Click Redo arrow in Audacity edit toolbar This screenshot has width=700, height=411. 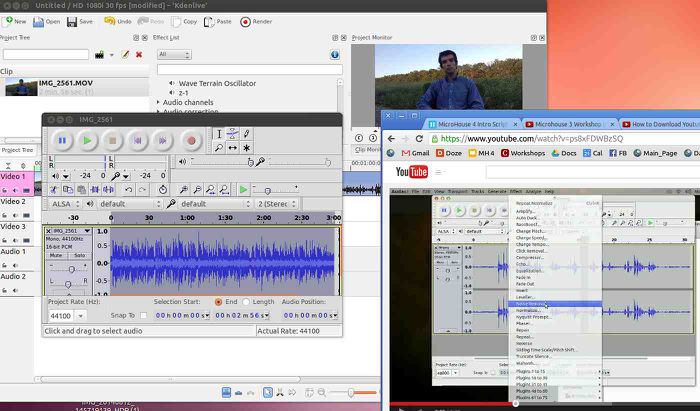[142, 190]
